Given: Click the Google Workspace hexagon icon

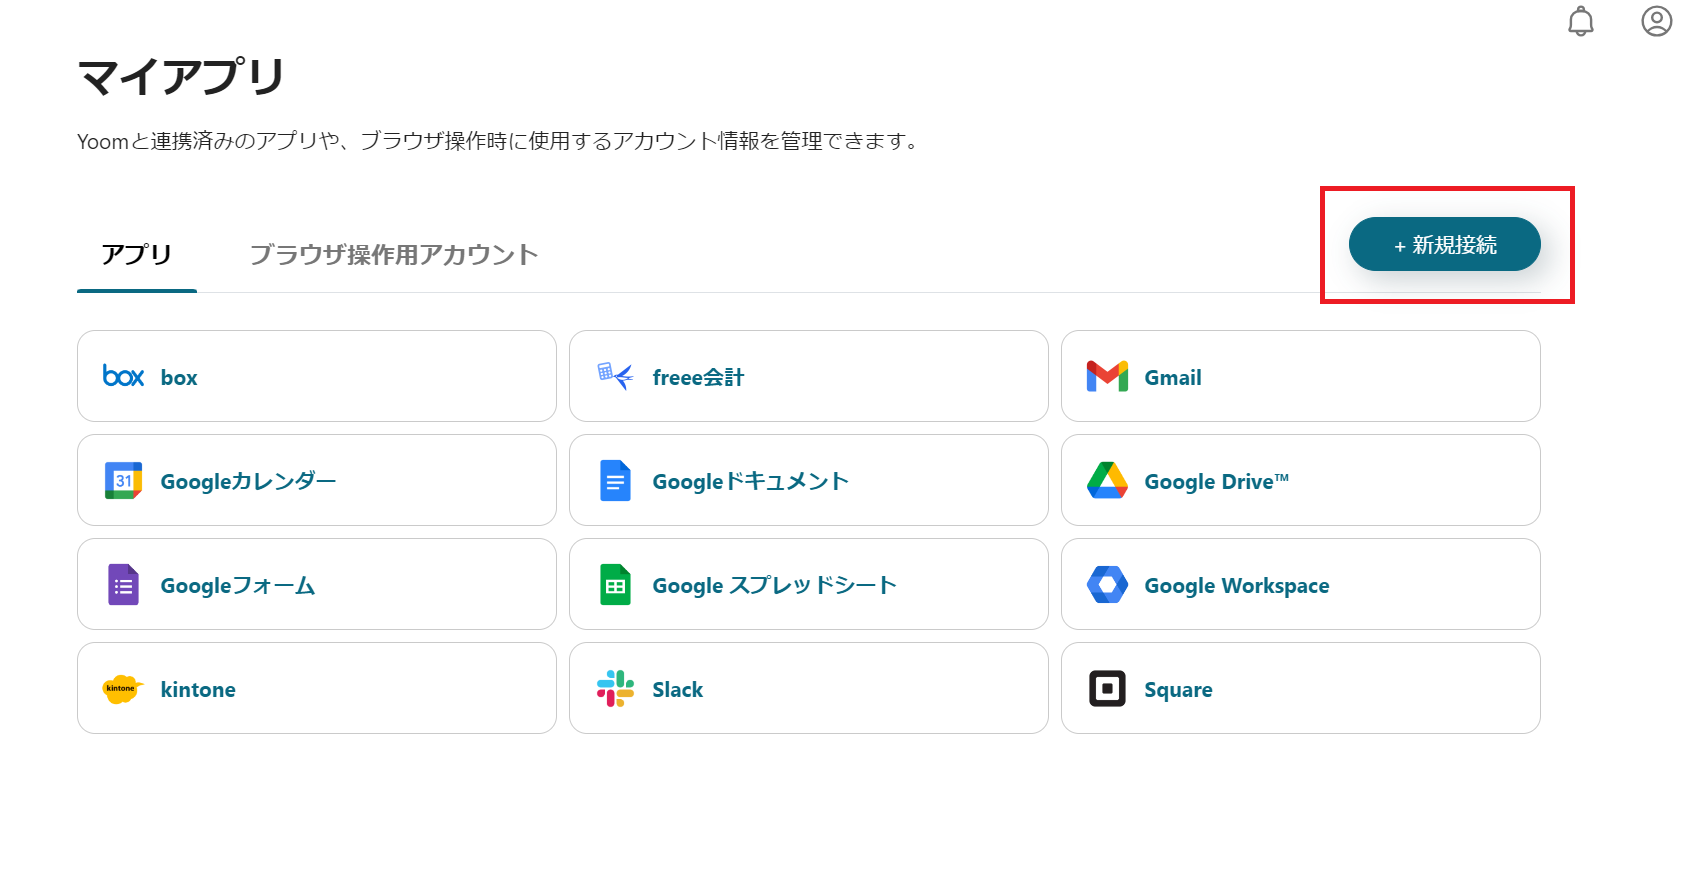Looking at the screenshot, I should click(1107, 584).
